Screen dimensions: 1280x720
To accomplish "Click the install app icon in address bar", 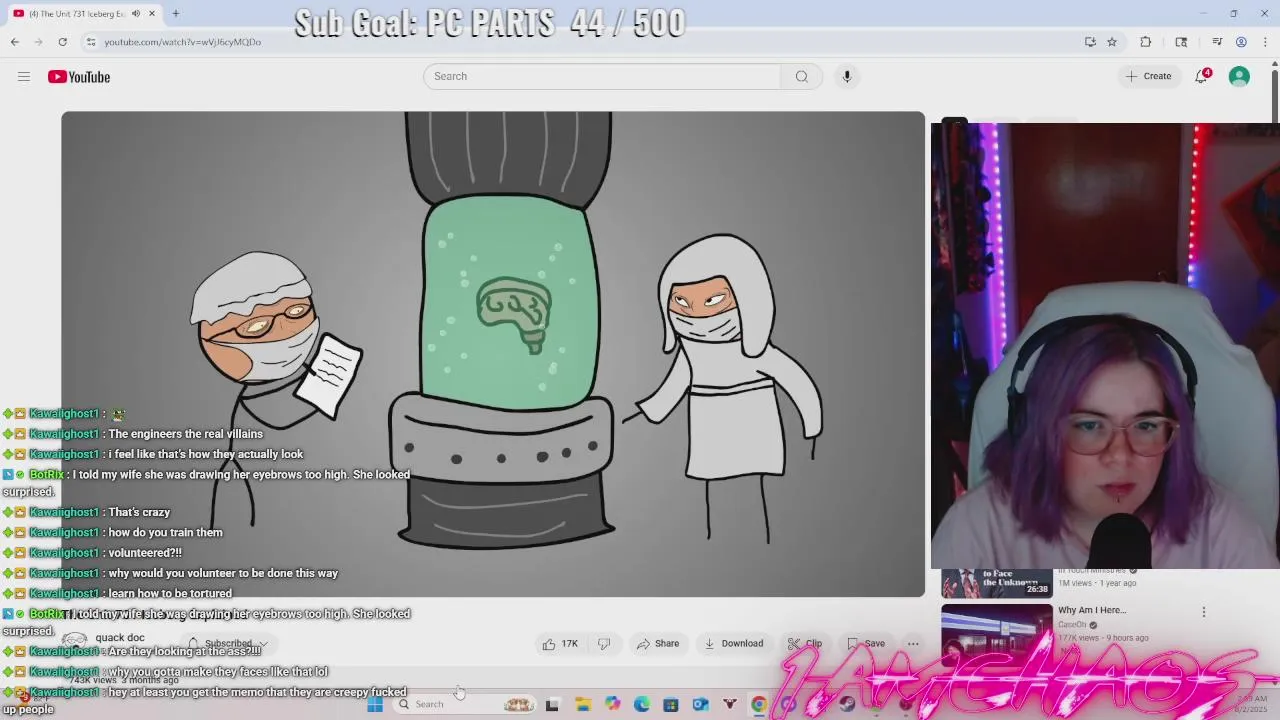I will click(x=1090, y=42).
